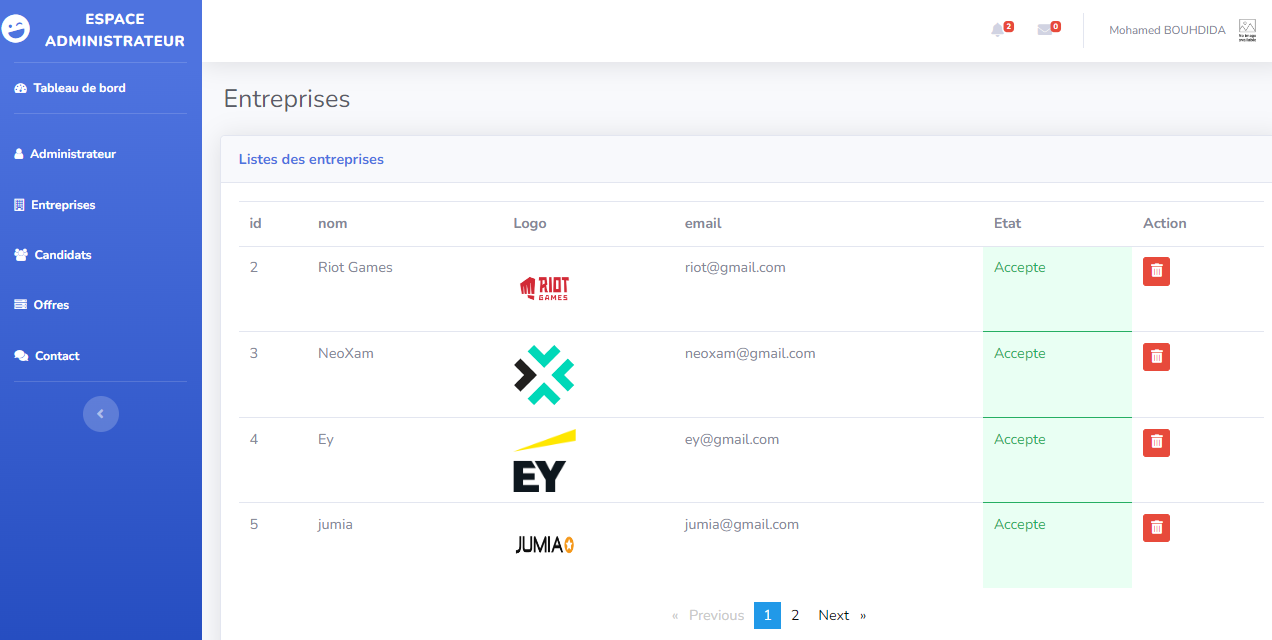Go to Administrateur section
This screenshot has height=640, width=1272.
(73, 154)
